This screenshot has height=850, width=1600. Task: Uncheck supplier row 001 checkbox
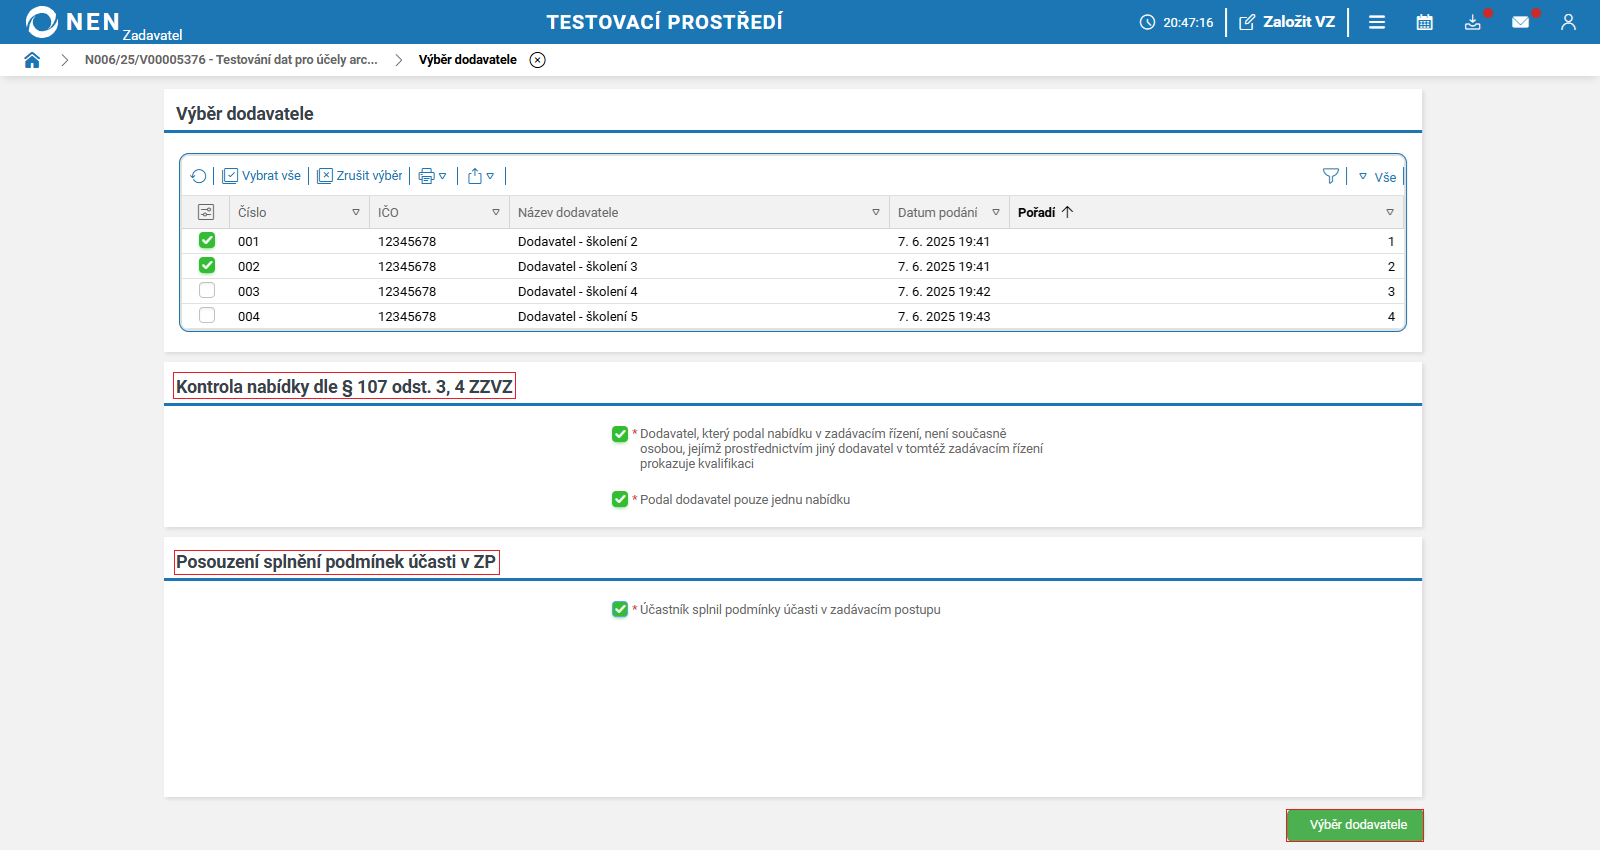(207, 240)
